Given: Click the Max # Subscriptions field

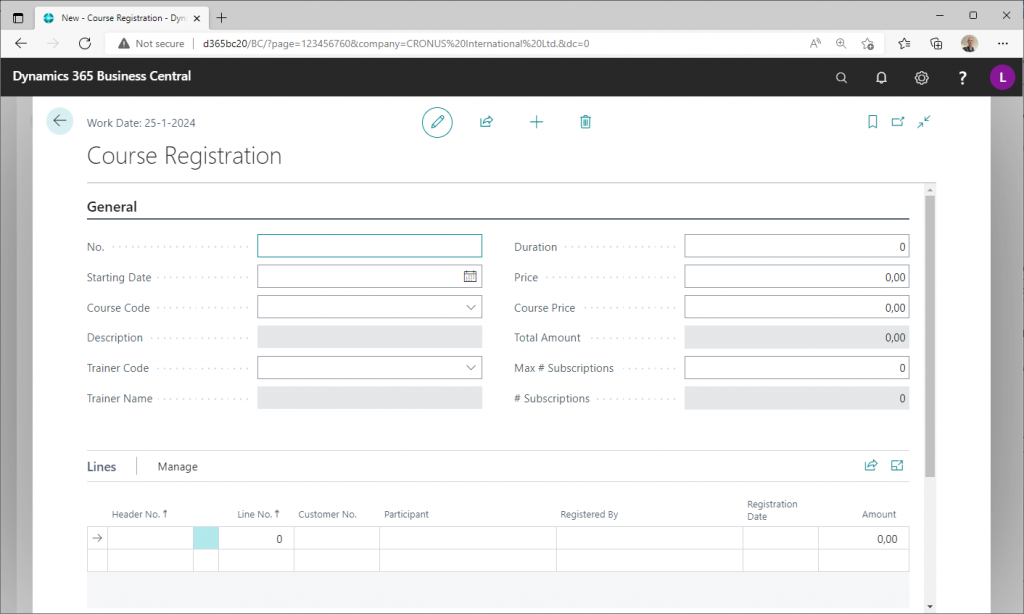Looking at the screenshot, I should pos(797,367).
